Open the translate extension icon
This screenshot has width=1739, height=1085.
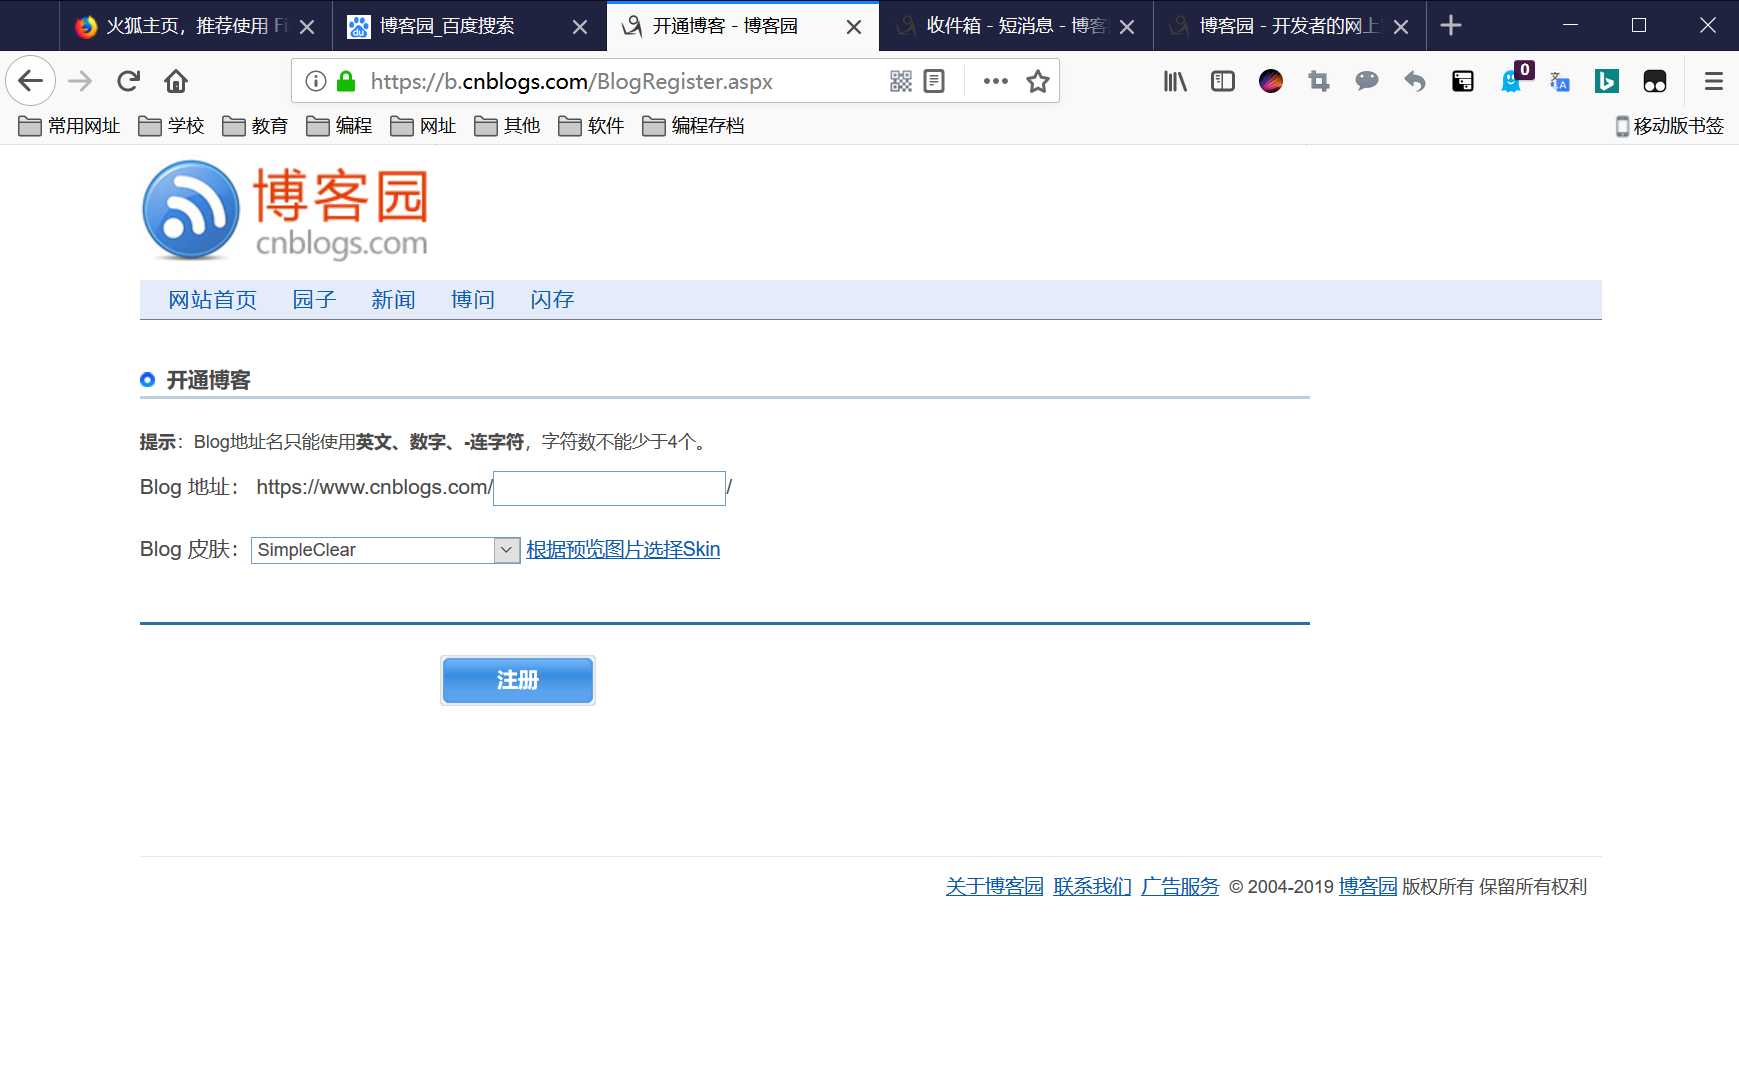pyautogui.click(x=1559, y=81)
